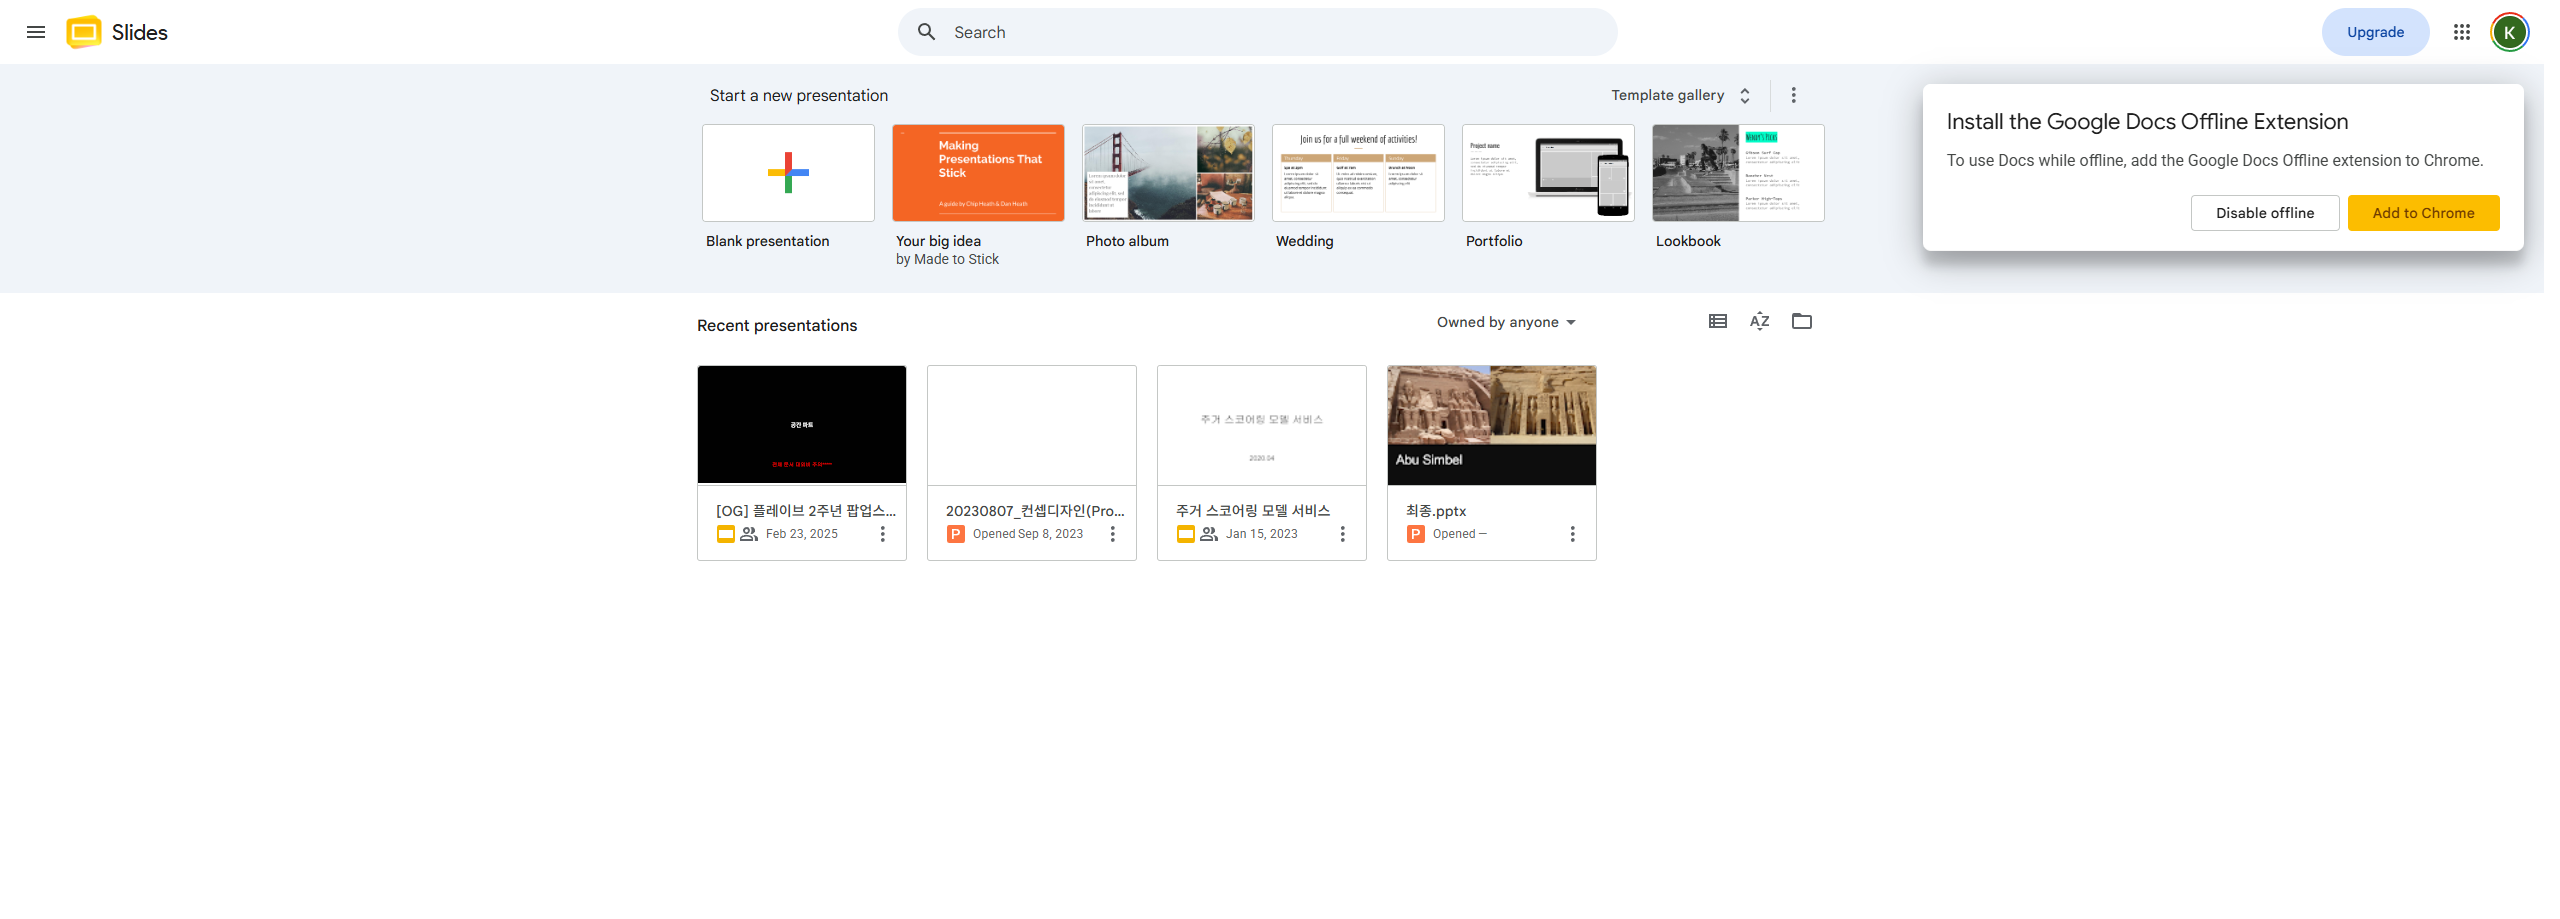Click Photo album label
The width and height of the screenshot is (2560, 919).
[x=1127, y=241]
